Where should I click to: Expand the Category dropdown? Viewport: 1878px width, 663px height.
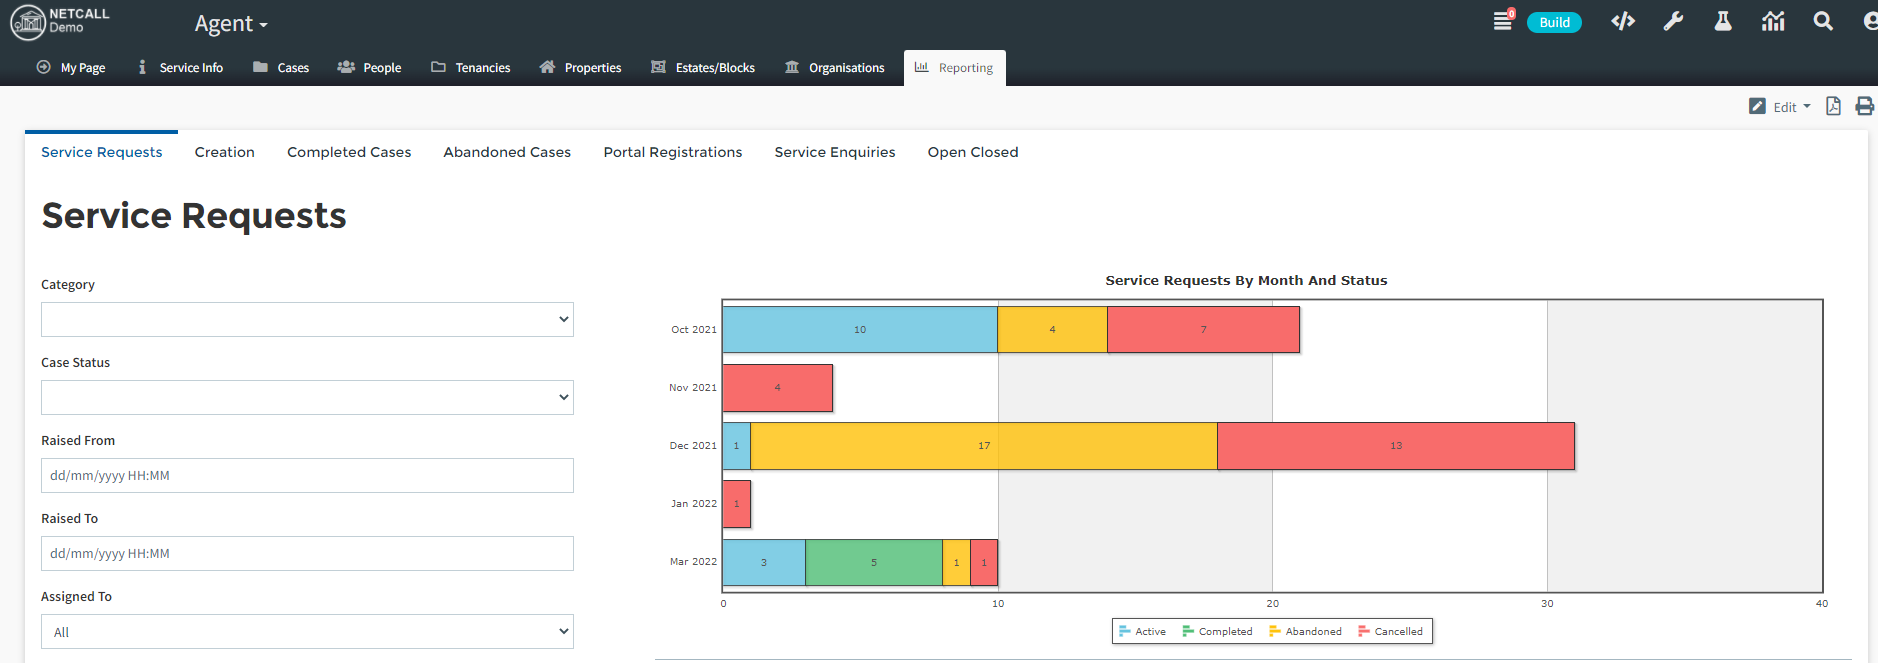click(x=307, y=320)
